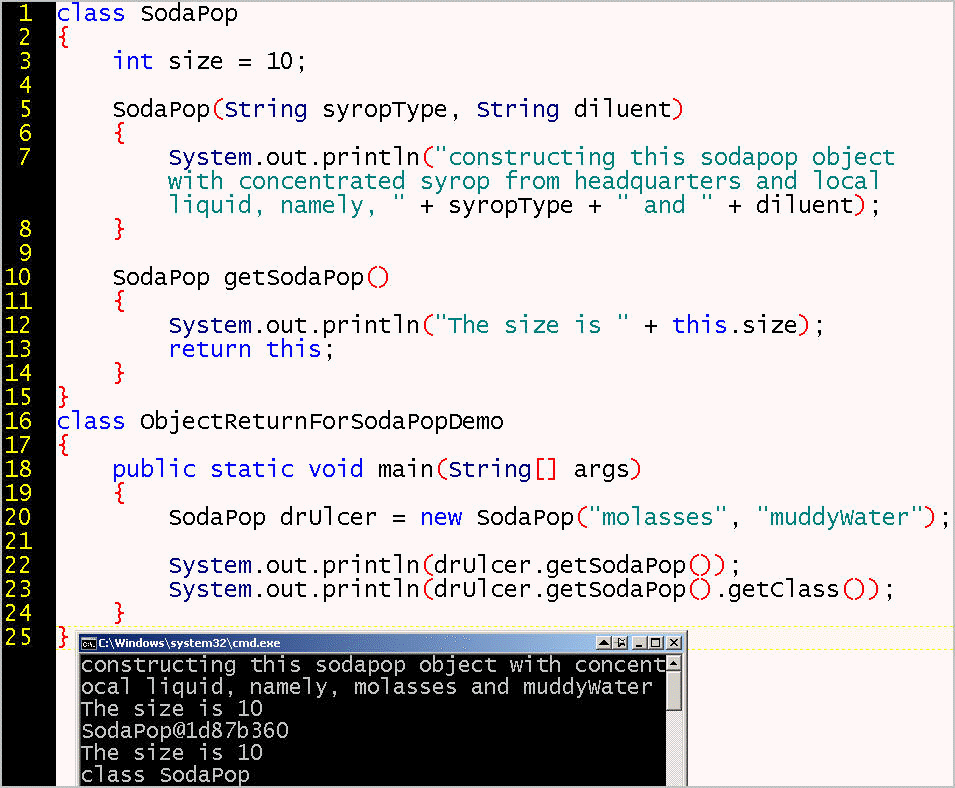Screen dimensions: 955x788
Task: Click the string "muddyWater" on line 20
Action: (839, 517)
